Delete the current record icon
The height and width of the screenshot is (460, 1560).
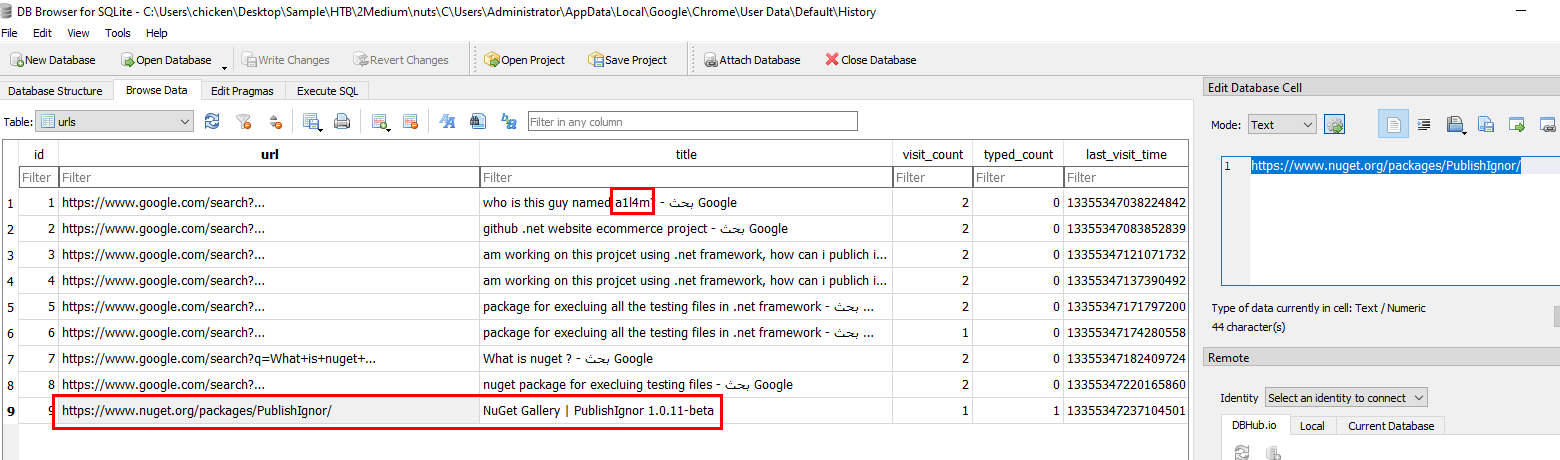click(x=410, y=122)
